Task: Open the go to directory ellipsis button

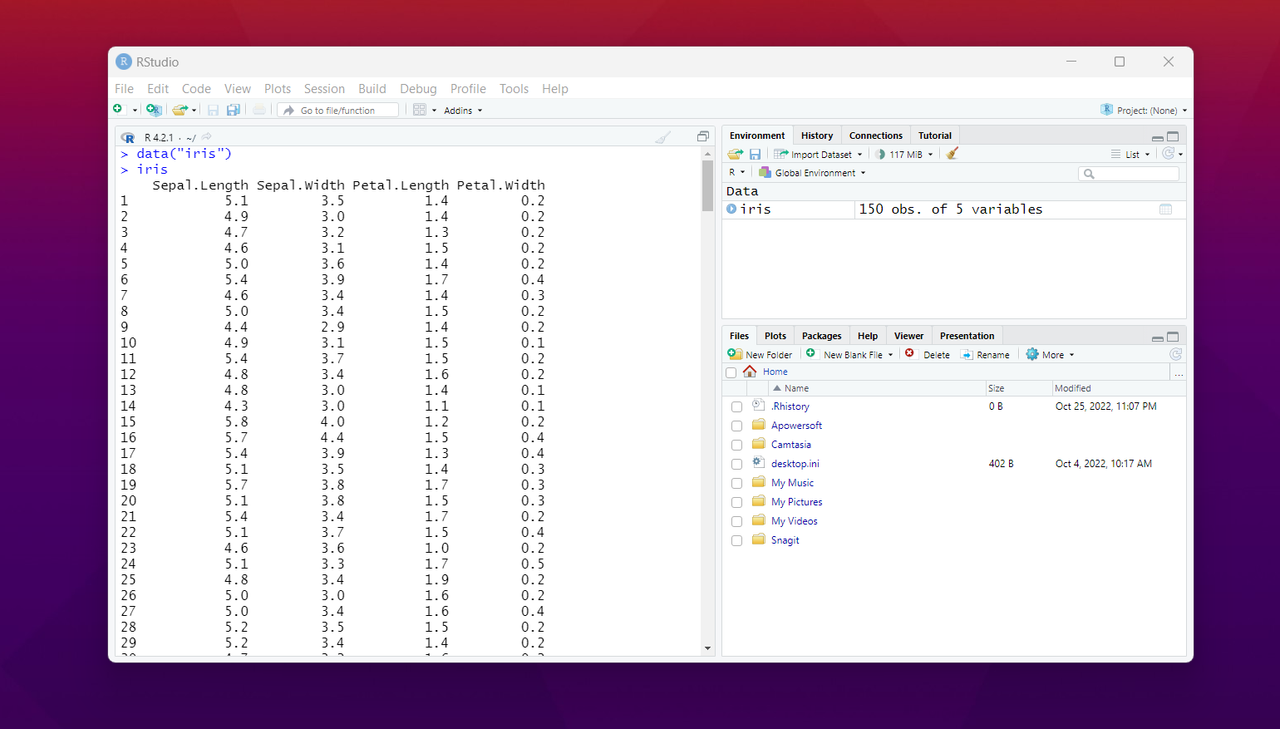Action: tap(1178, 372)
